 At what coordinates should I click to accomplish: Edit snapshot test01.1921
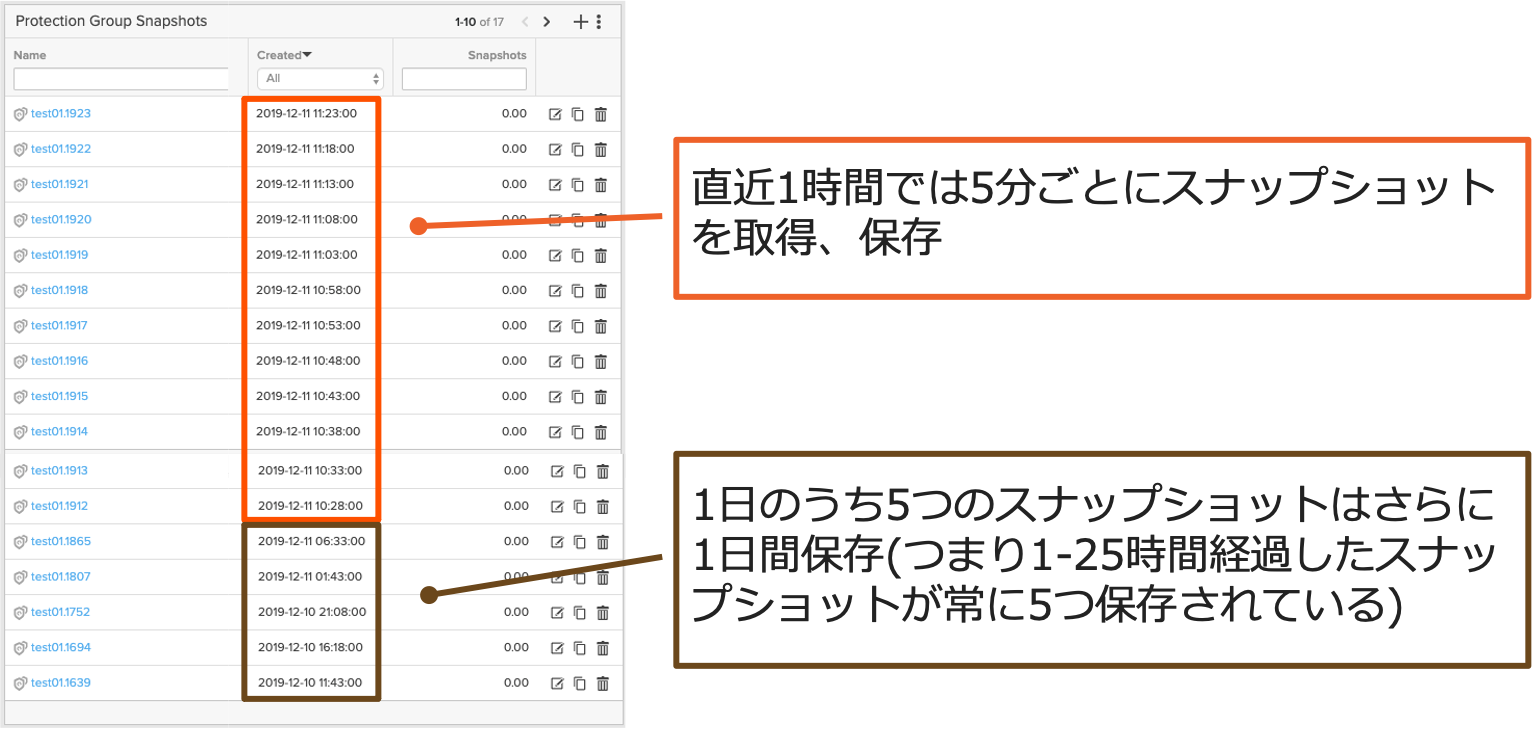555,184
